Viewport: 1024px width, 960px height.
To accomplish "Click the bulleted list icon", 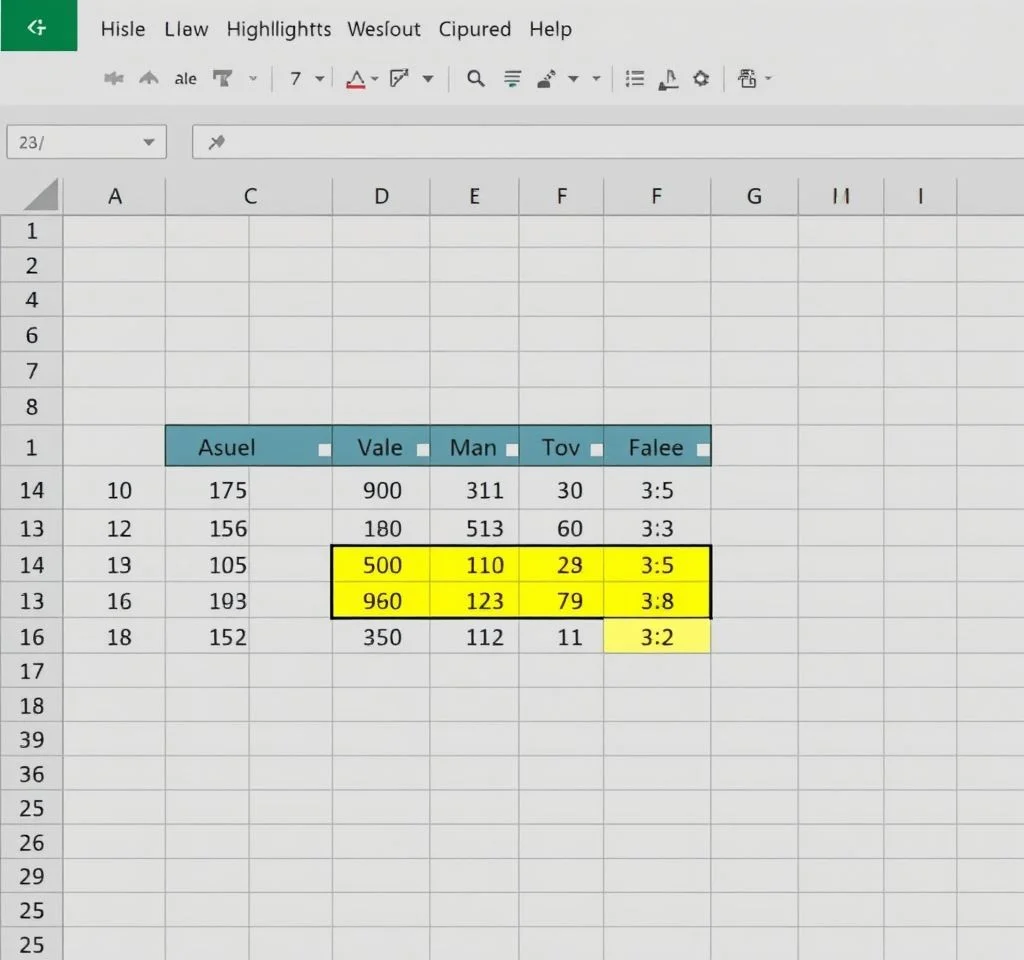I will 634,79.
